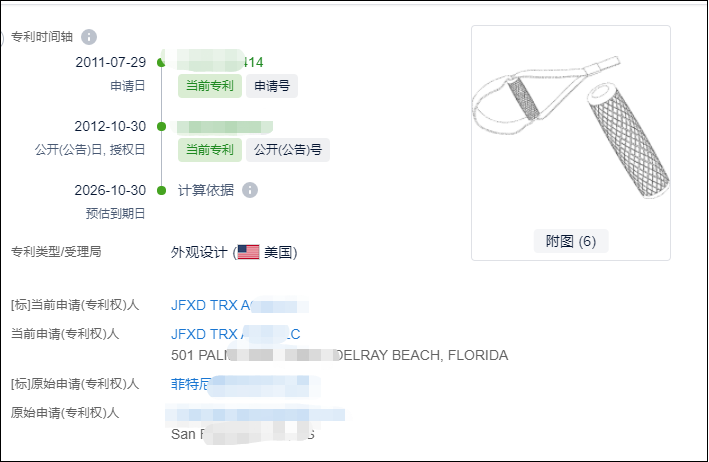The image size is (709, 462).
Task: Open the 菲特尼 original applicant link
Action: point(191,384)
